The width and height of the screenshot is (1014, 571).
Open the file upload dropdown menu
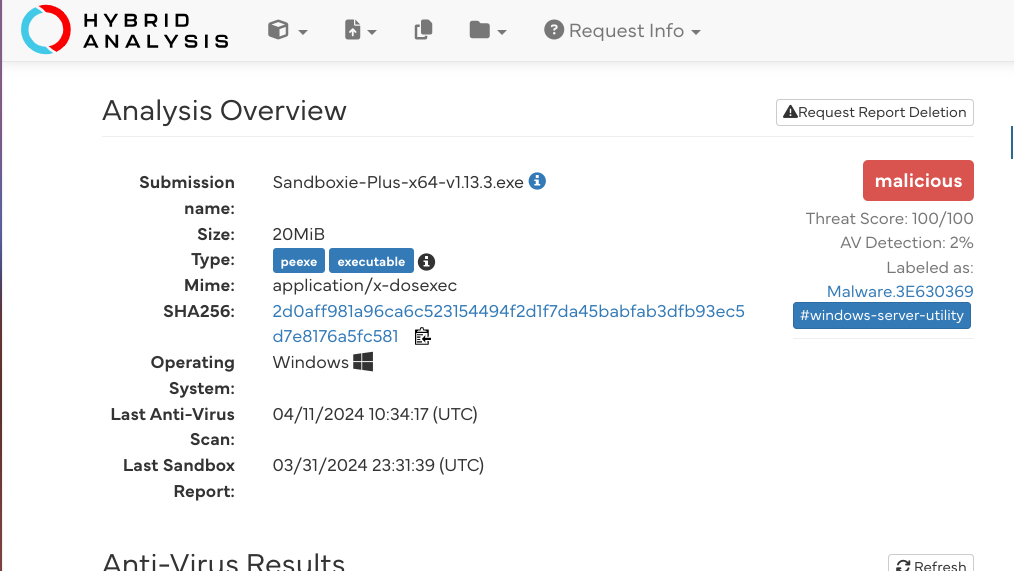click(x=360, y=31)
